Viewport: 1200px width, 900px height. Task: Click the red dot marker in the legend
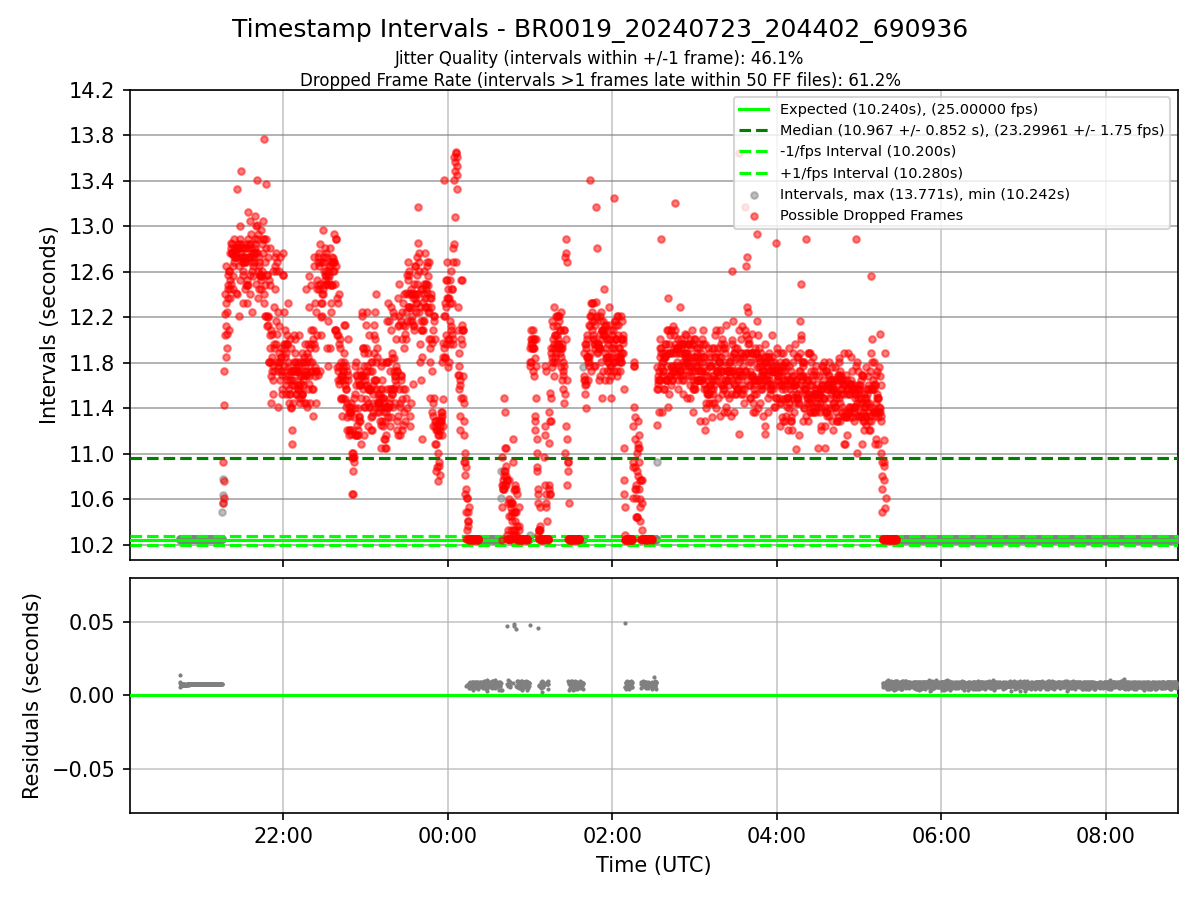coord(754,215)
